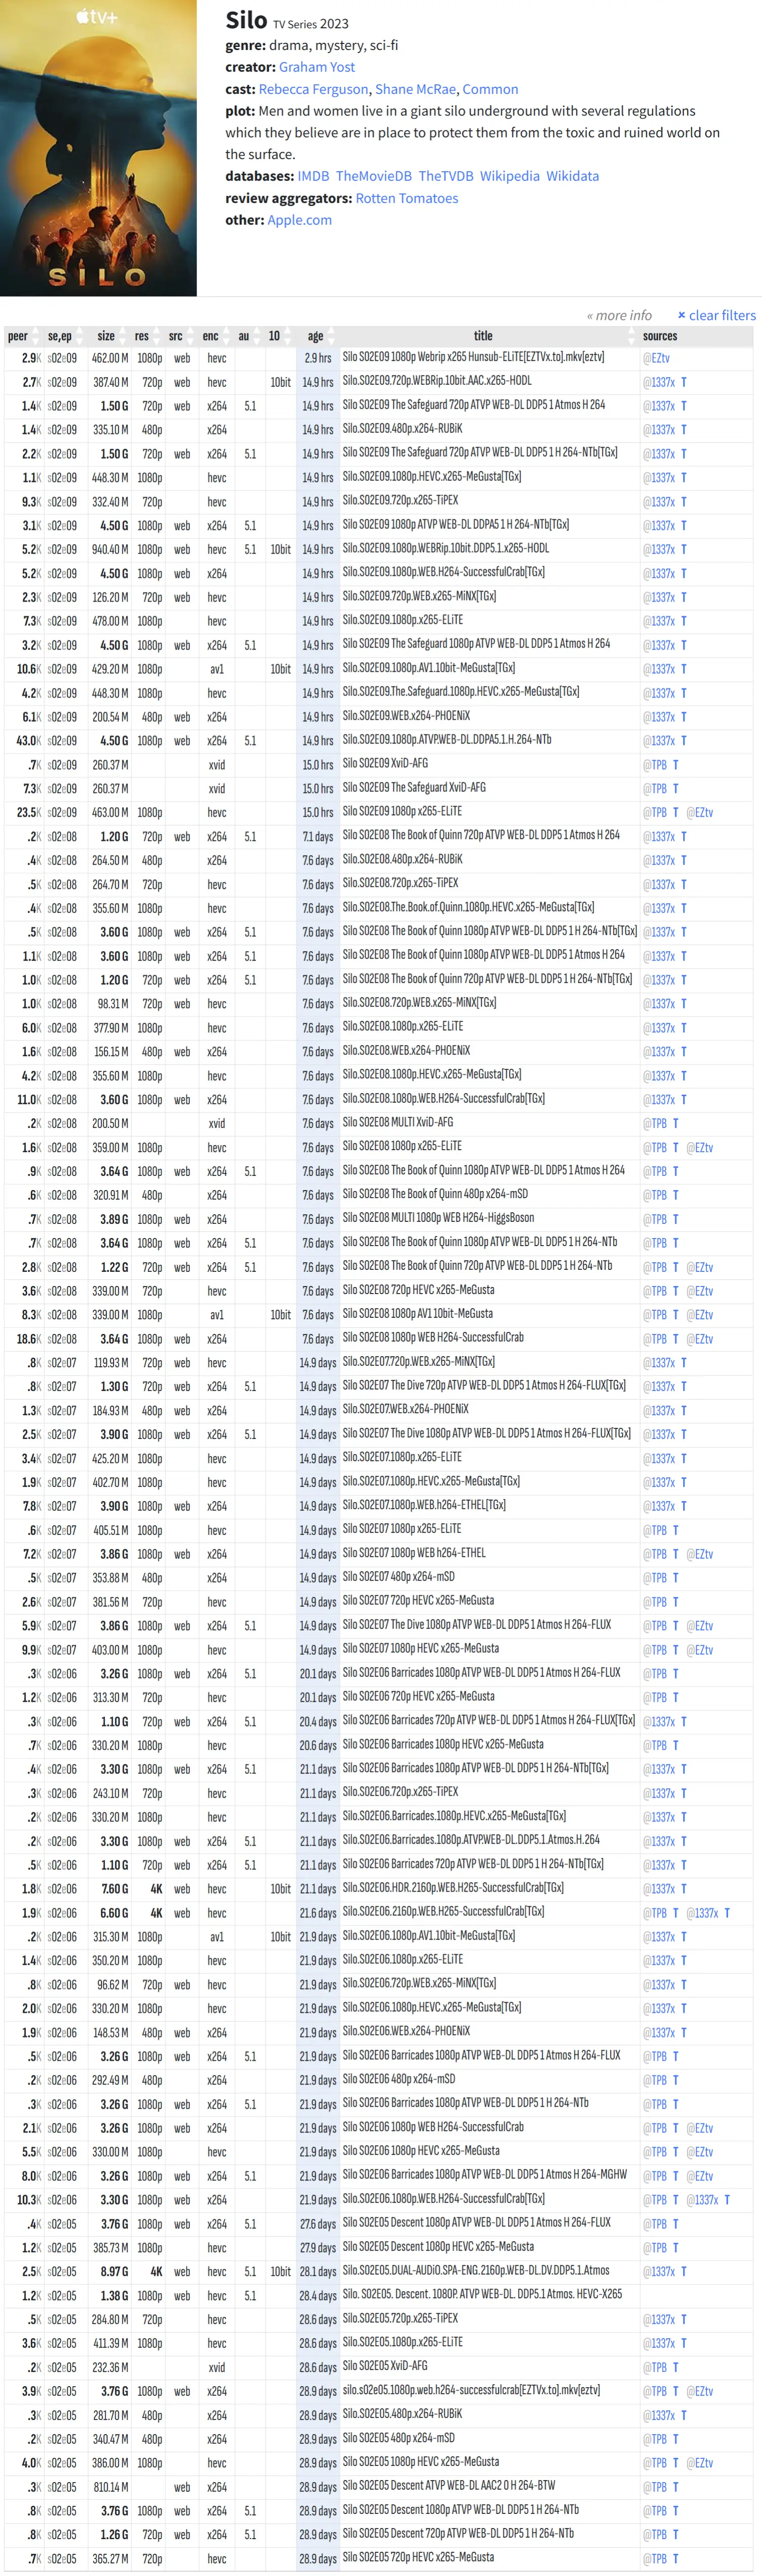Click T icon on Silo.S02E06.HDR.2160p.WEB.H265-SuccessfulCrab row
Viewport: 762px width, 2576px height.
coord(684,1889)
